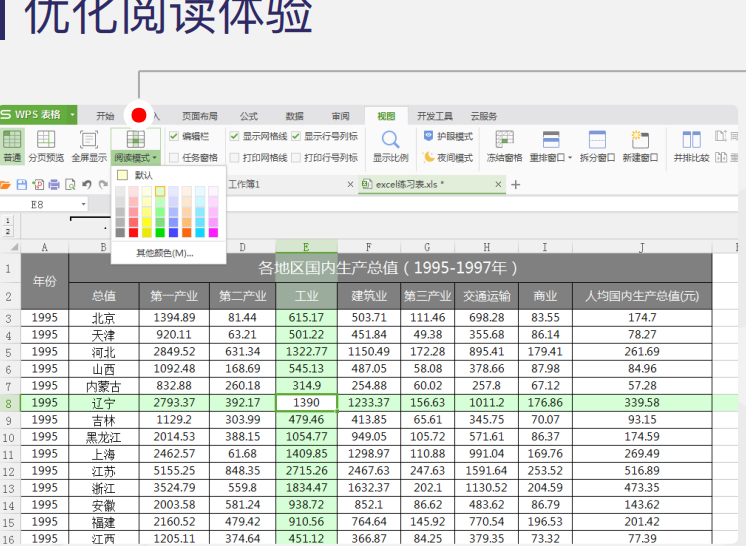The width and height of the screenshot is (746, 546).
Task: Toggle 显示行号列标 show headings checkbox
Action: (x=295, y=136)
